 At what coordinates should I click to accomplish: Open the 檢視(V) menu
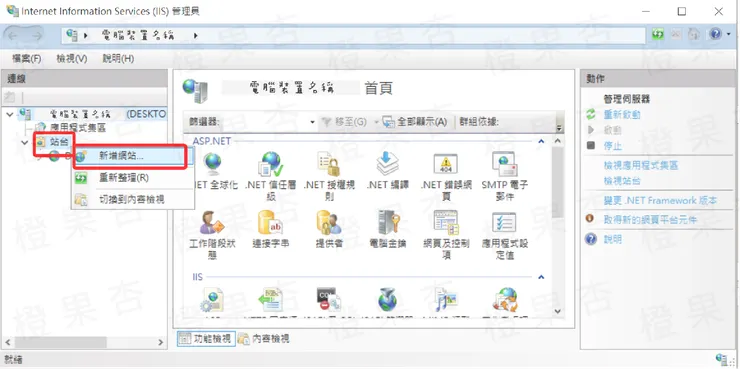point(72,59)
